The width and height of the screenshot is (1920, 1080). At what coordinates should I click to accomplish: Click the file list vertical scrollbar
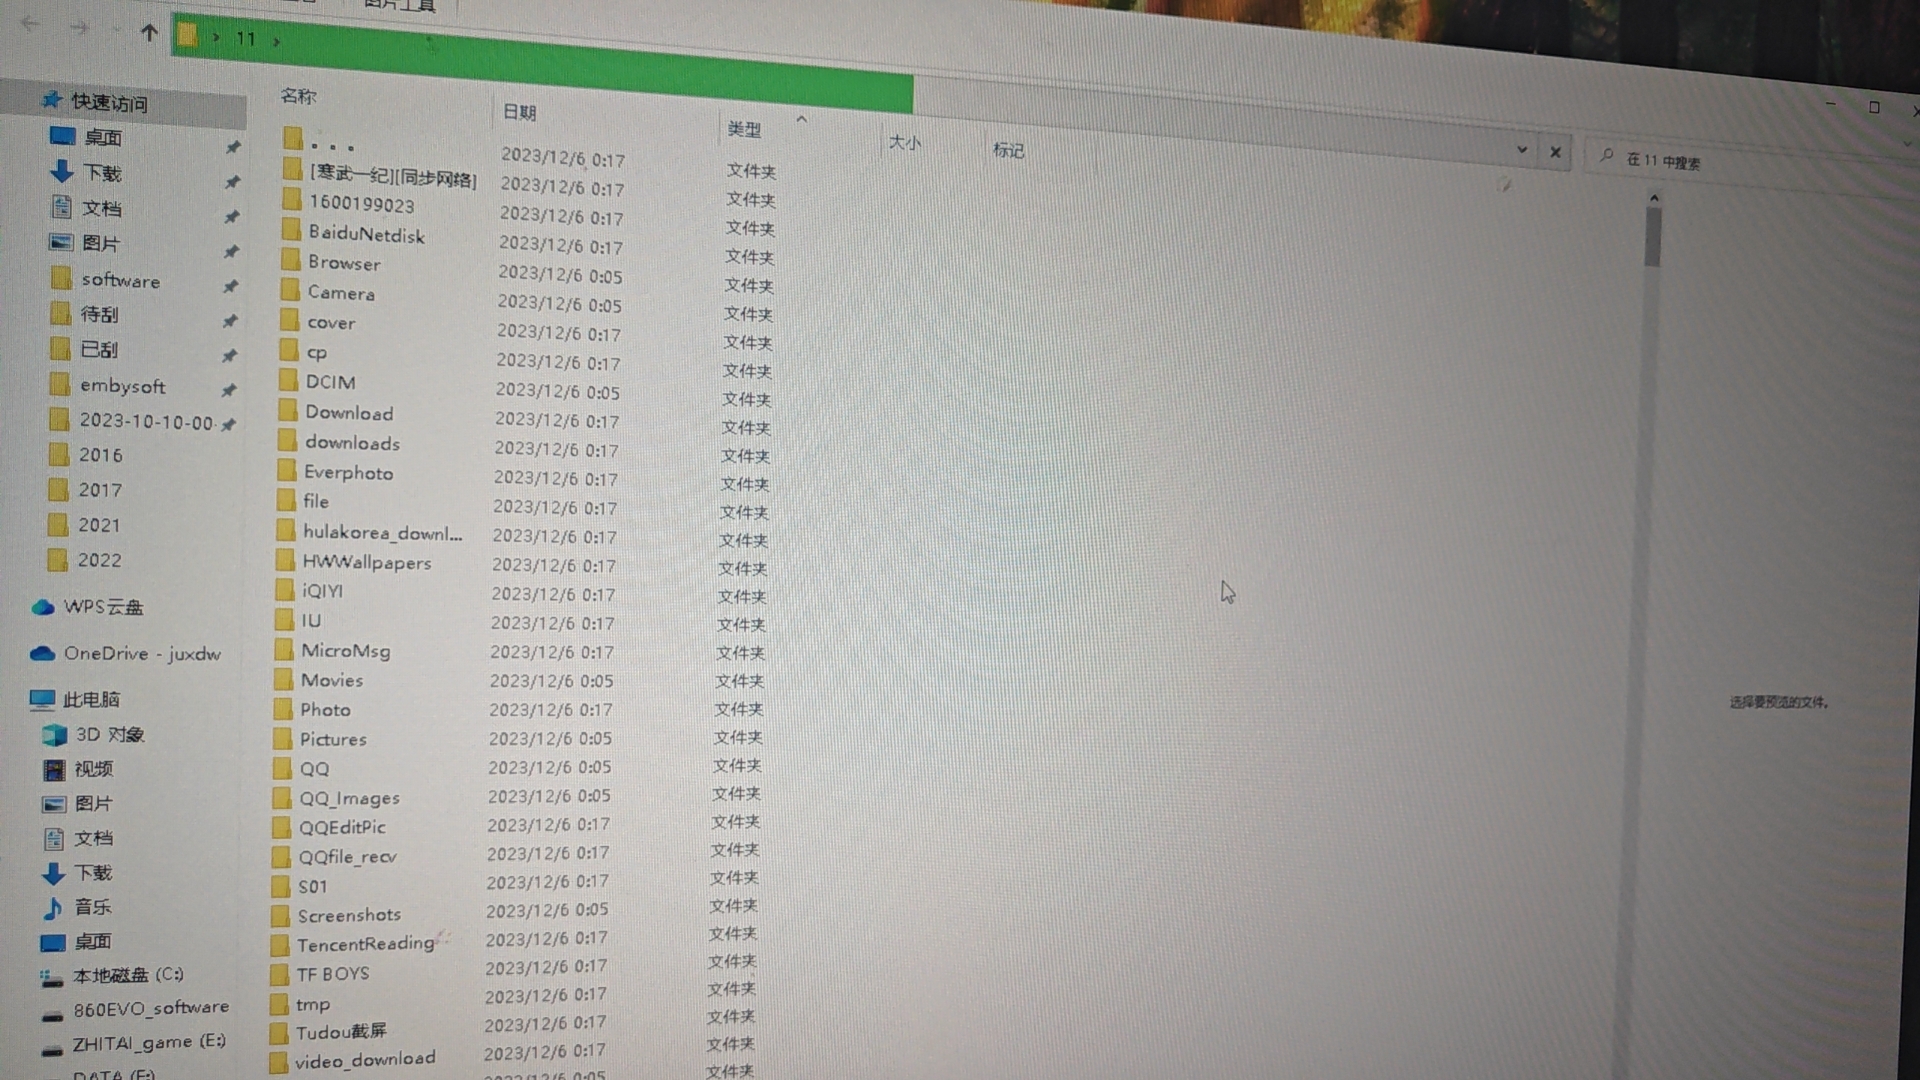click(1652, 238)
